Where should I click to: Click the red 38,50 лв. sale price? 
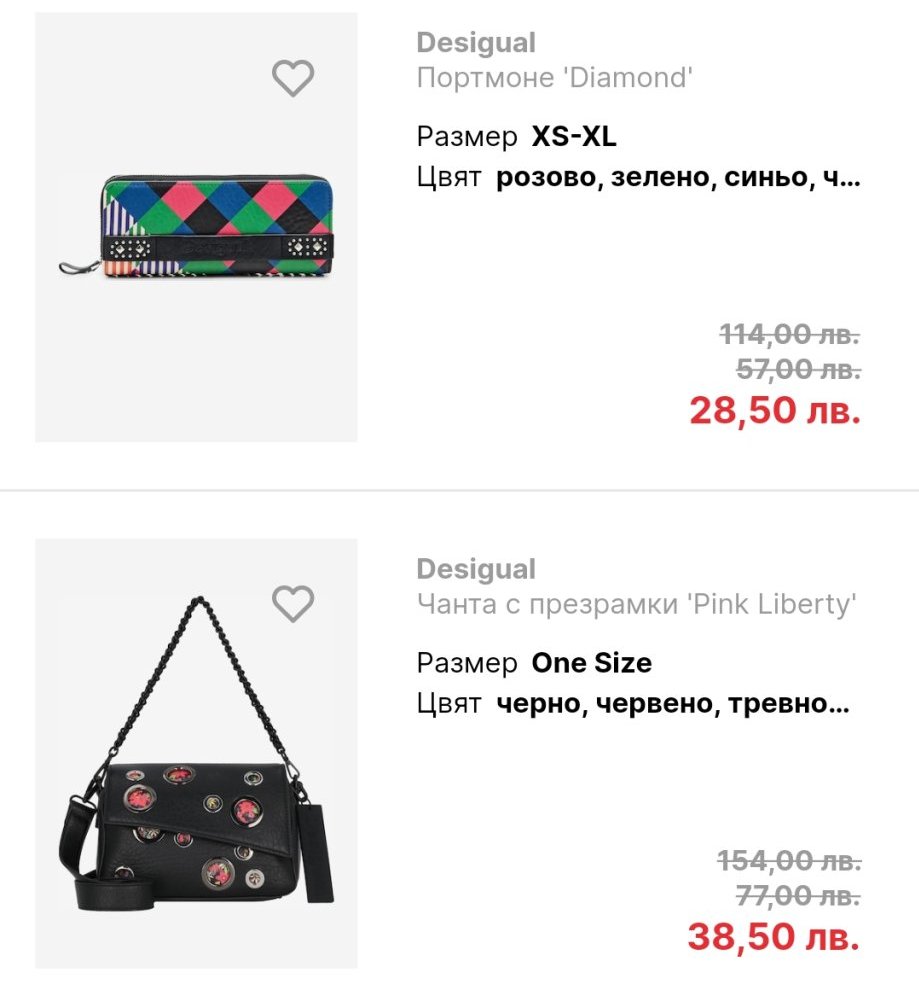pos(774,936)
